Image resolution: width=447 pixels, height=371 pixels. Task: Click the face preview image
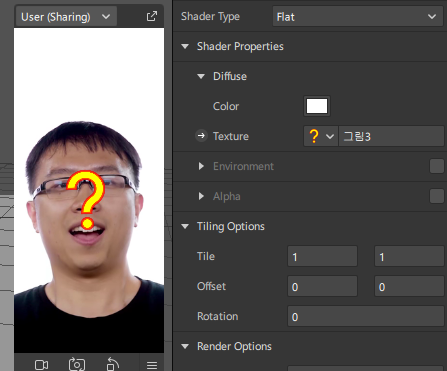coord(89,190)
